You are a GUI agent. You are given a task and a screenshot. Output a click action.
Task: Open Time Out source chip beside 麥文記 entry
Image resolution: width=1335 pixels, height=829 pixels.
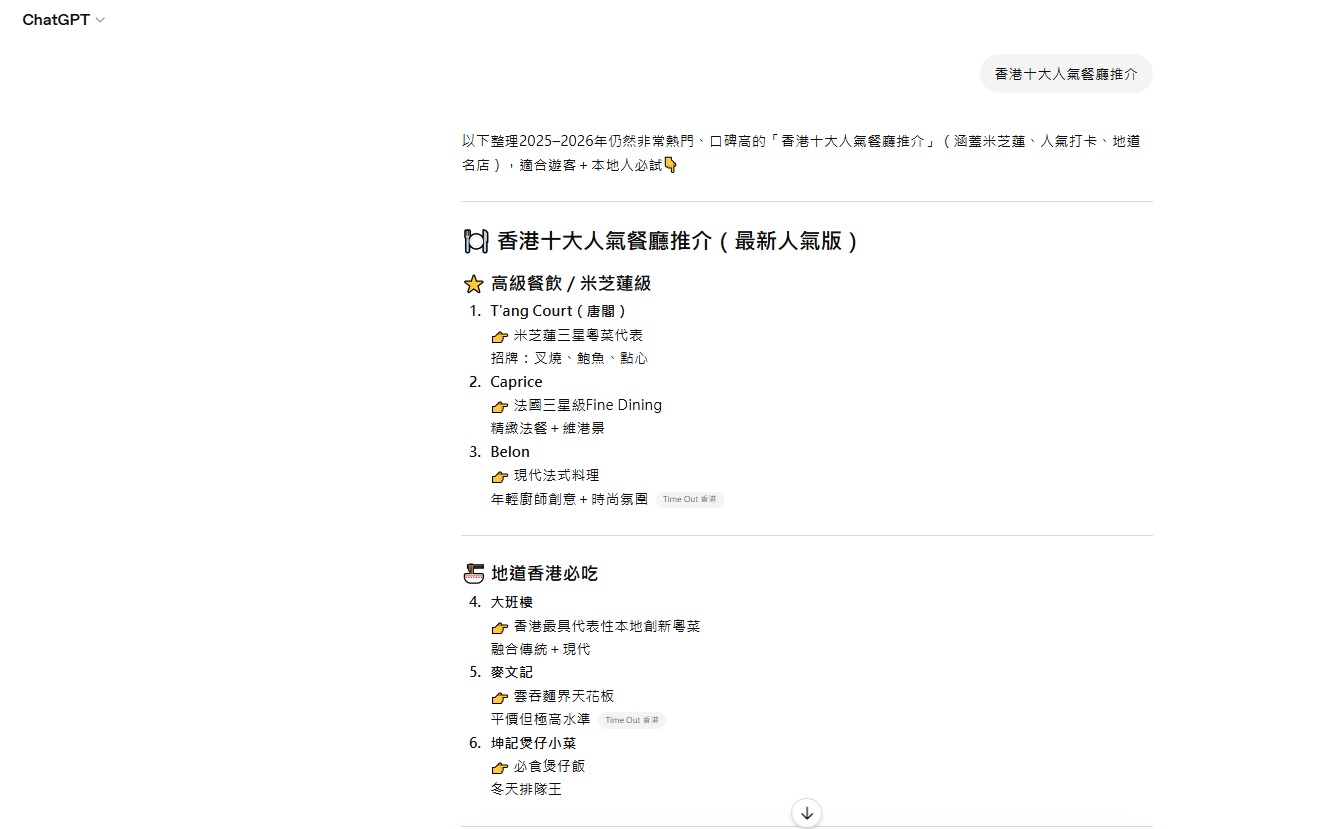coord(632,720)
